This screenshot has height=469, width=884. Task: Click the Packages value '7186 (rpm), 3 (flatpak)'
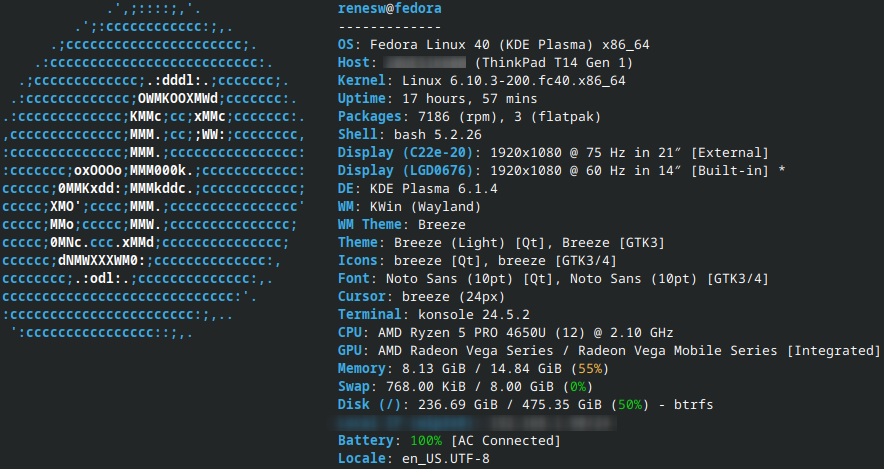(510, 117)
